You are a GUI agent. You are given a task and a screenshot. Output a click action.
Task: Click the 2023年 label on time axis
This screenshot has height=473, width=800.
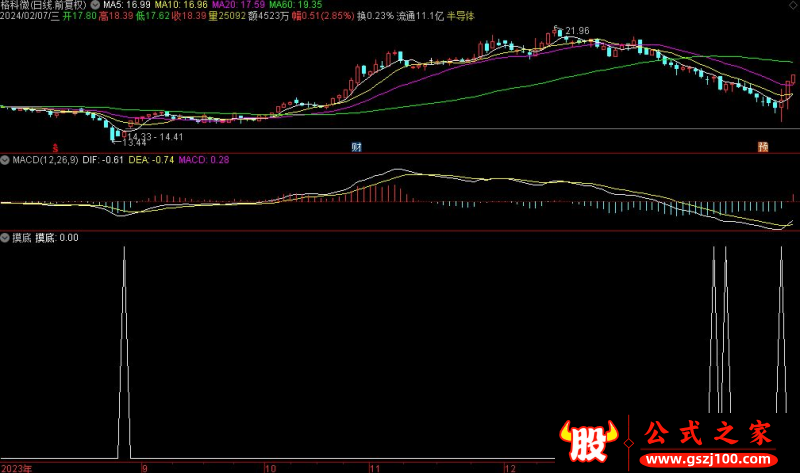(16, 467)
